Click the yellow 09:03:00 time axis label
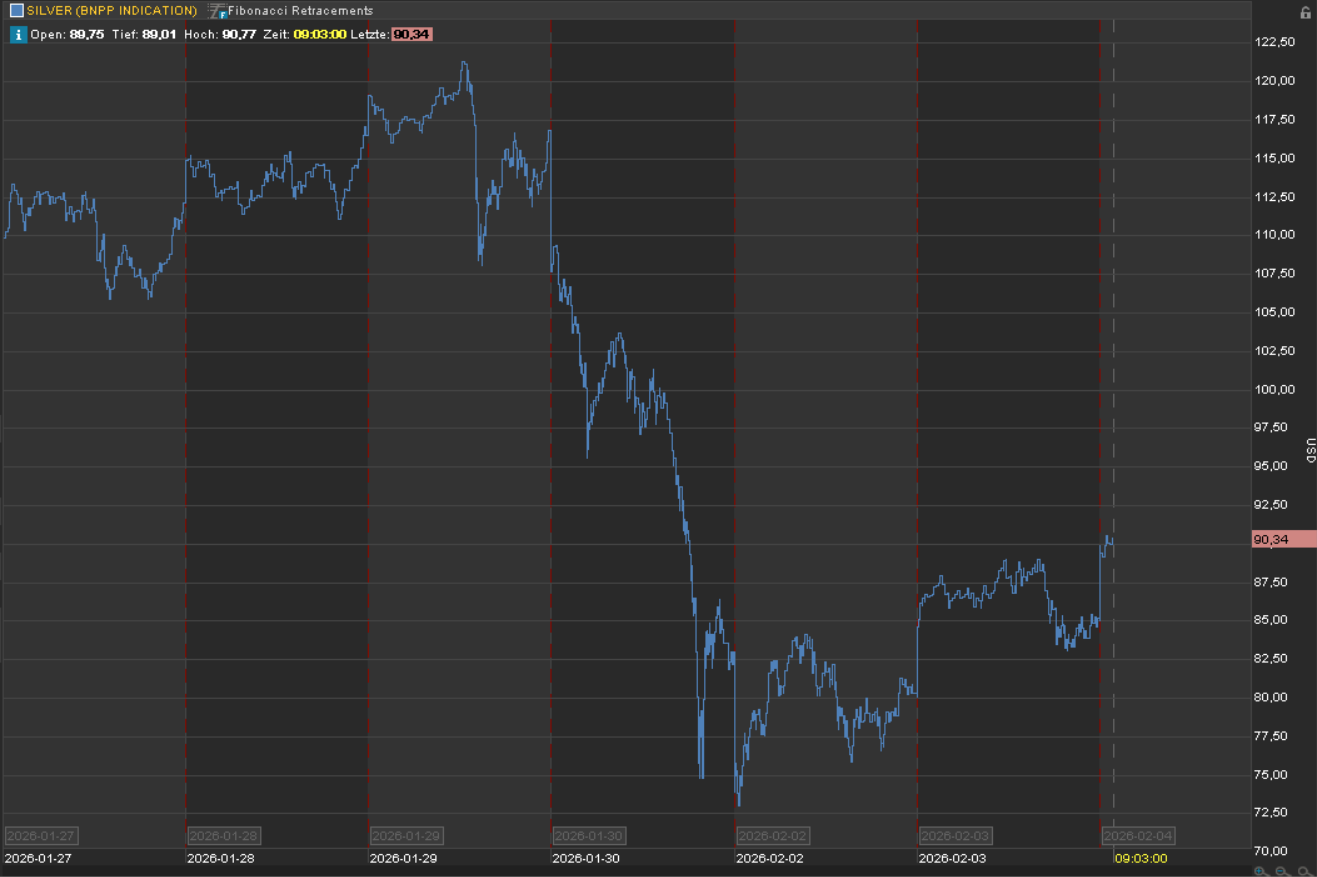1317x877 pixels. coord(1140,858)
